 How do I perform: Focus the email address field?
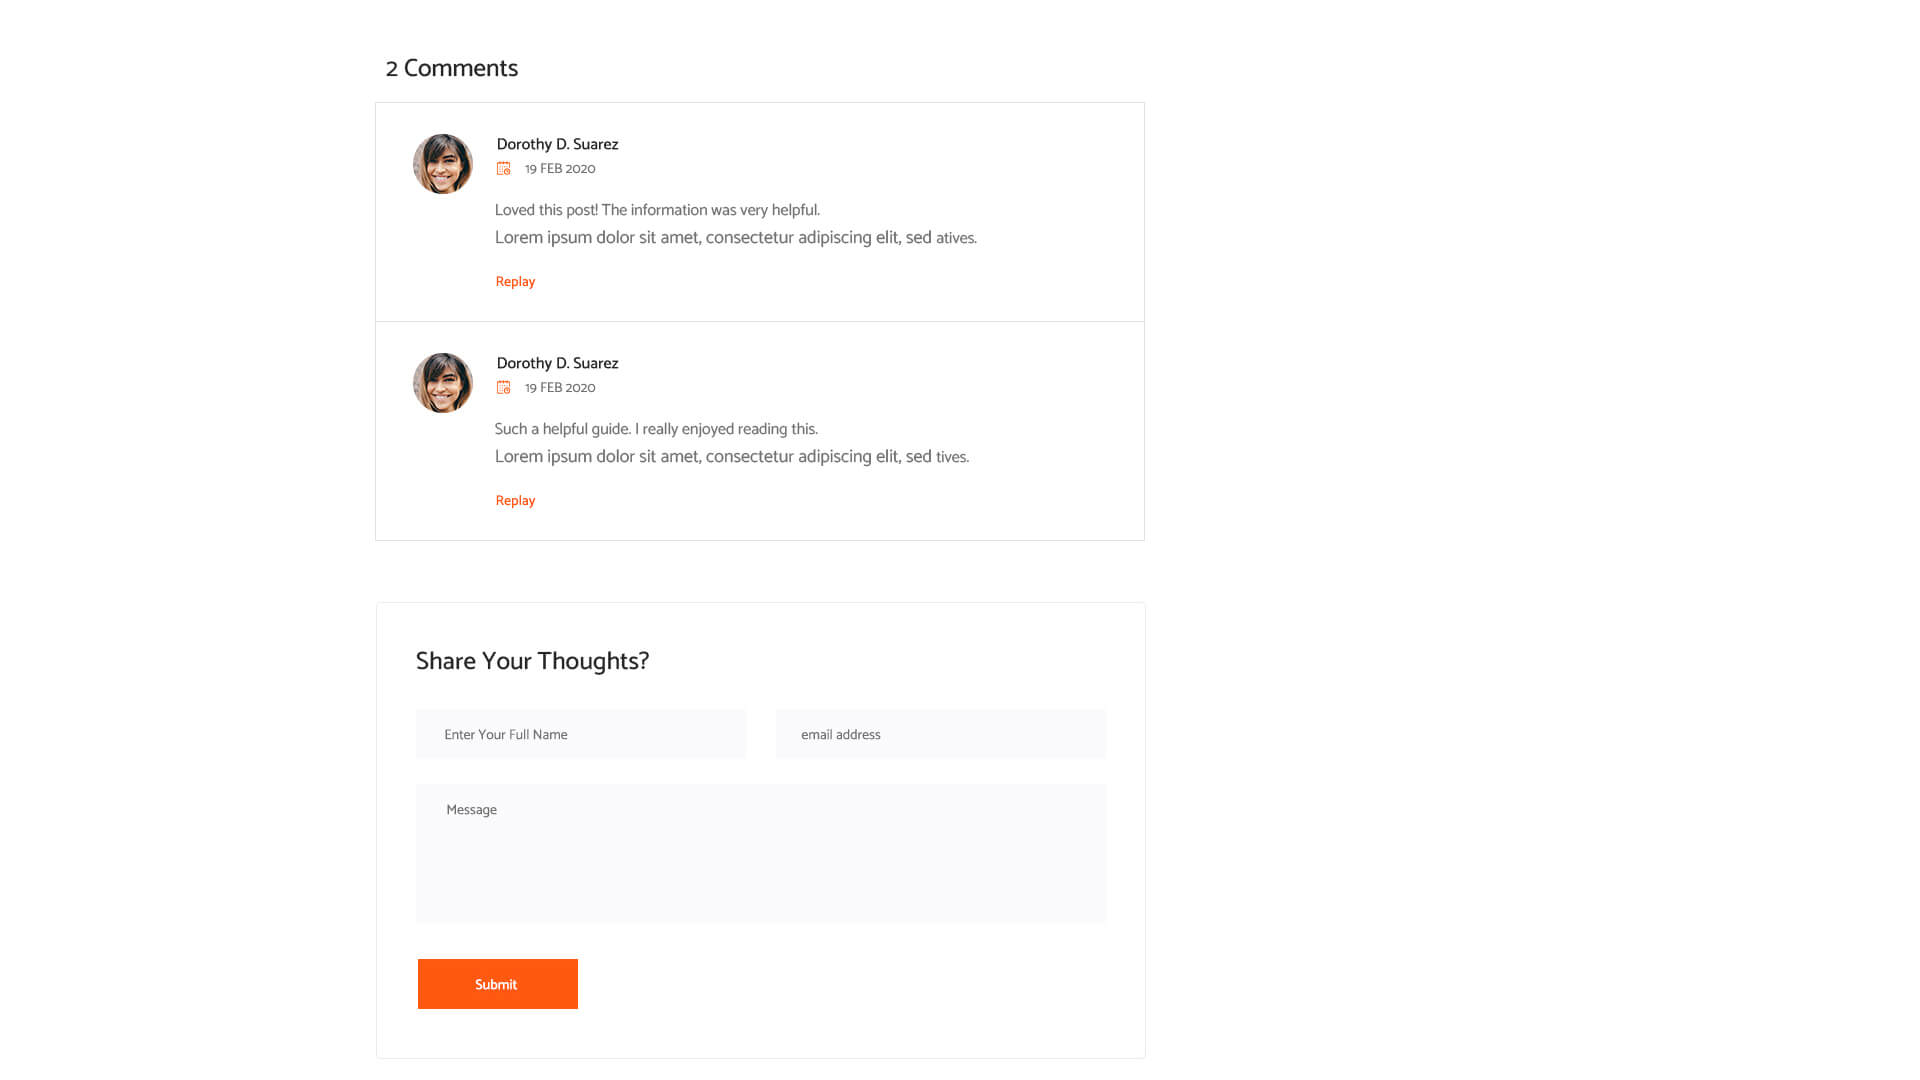(941, 735)
